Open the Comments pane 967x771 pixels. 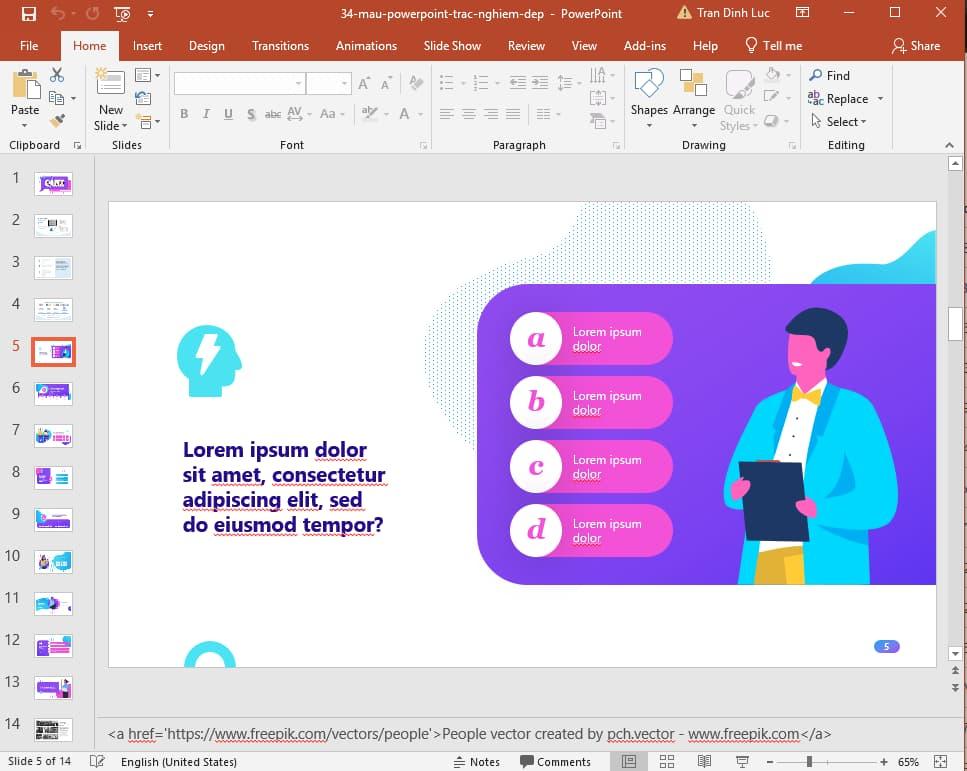556,761
